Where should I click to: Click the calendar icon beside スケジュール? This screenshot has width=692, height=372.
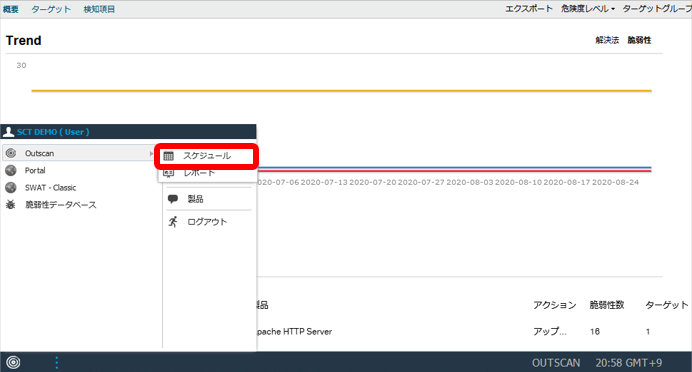pos(169,156)
